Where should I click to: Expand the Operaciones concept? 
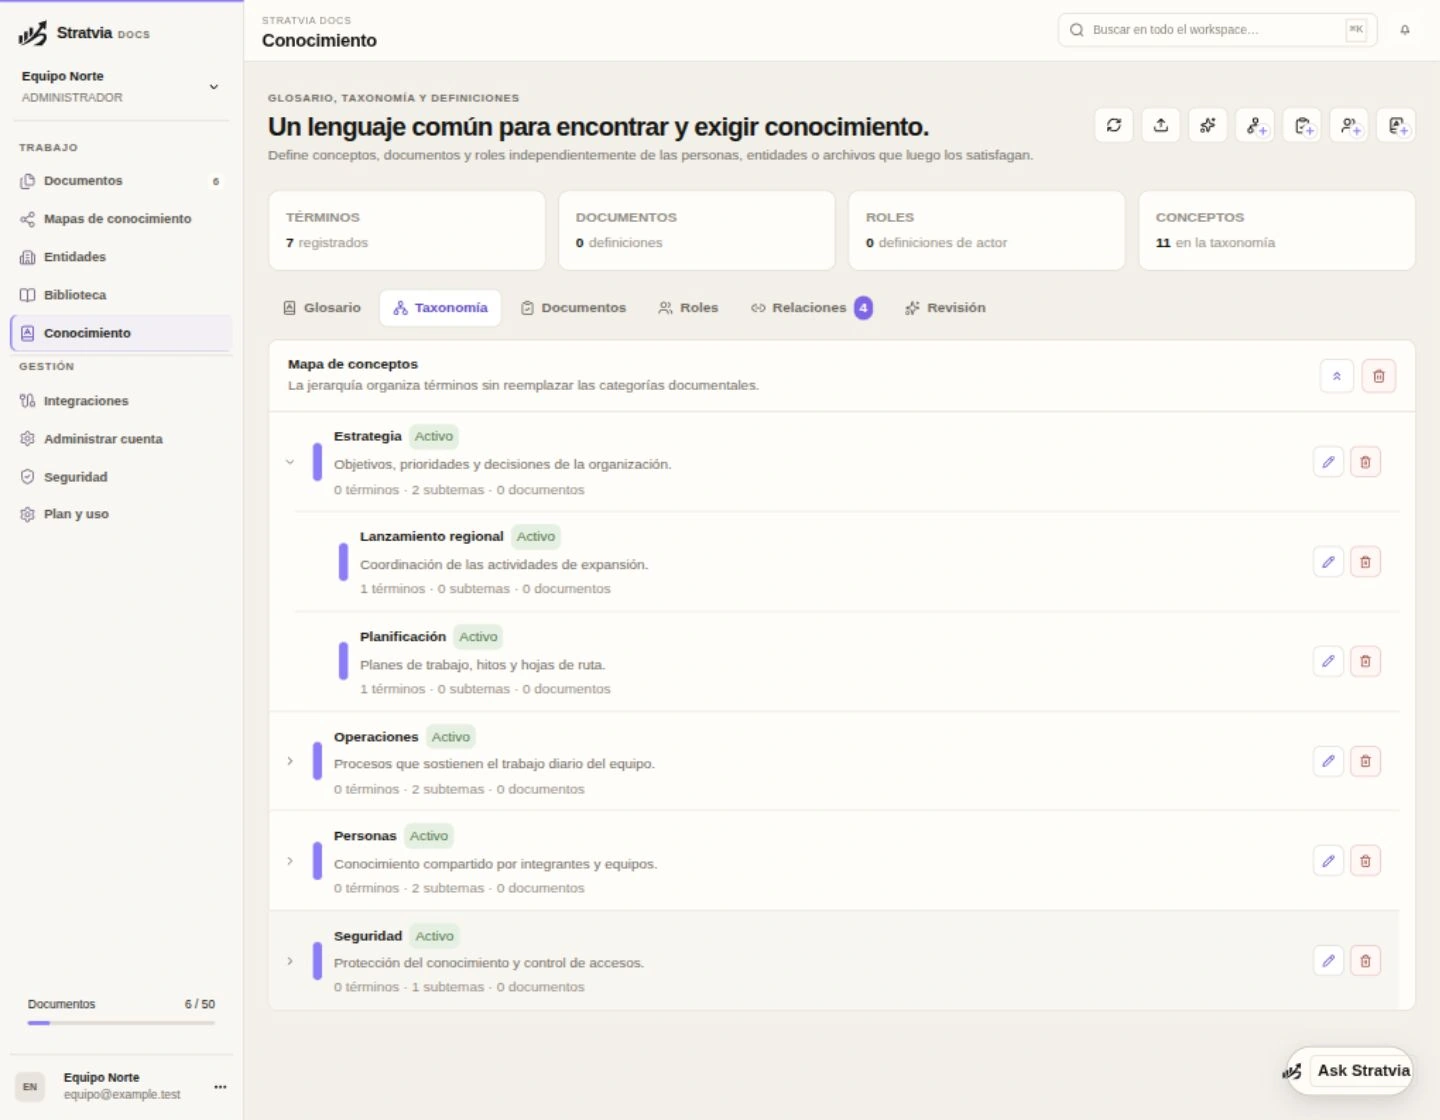click(x=290, y=761)
